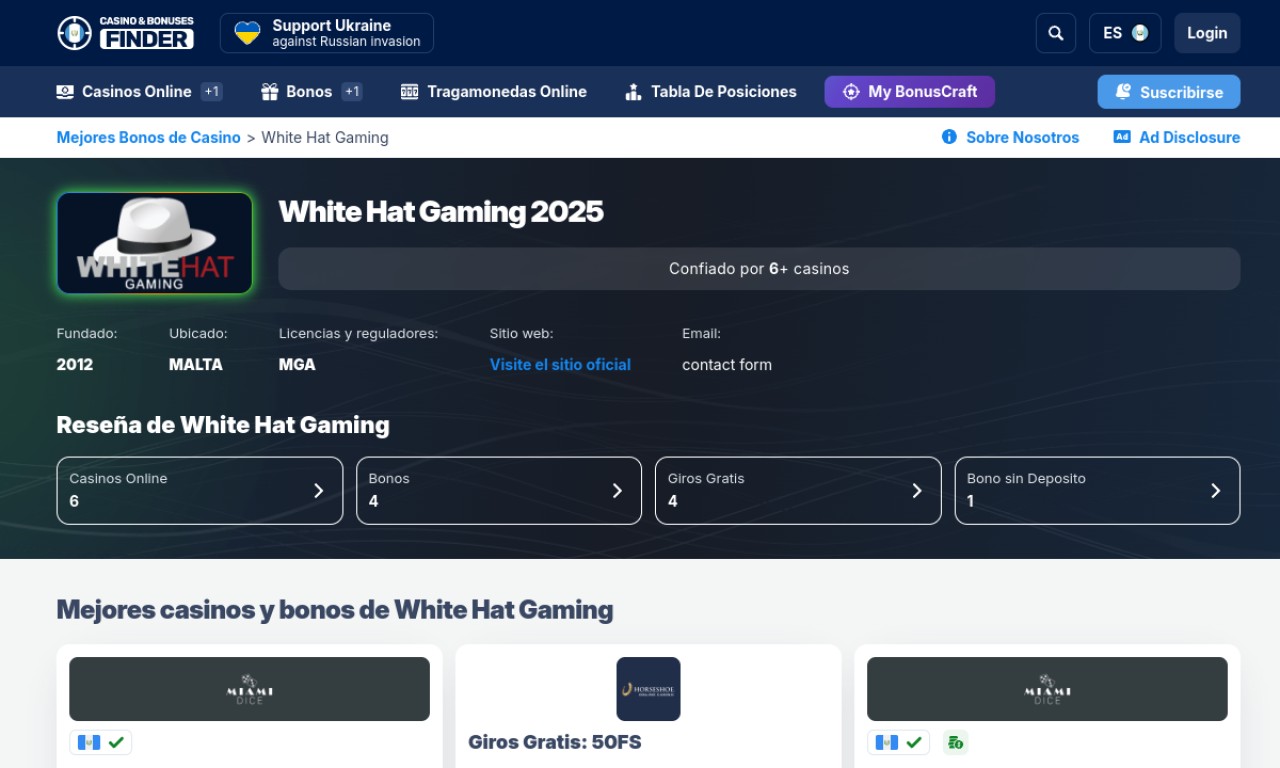Click the Giros Gratis: 50FS heading
This screenshot has width=1280, height=768.
[555, 742]
